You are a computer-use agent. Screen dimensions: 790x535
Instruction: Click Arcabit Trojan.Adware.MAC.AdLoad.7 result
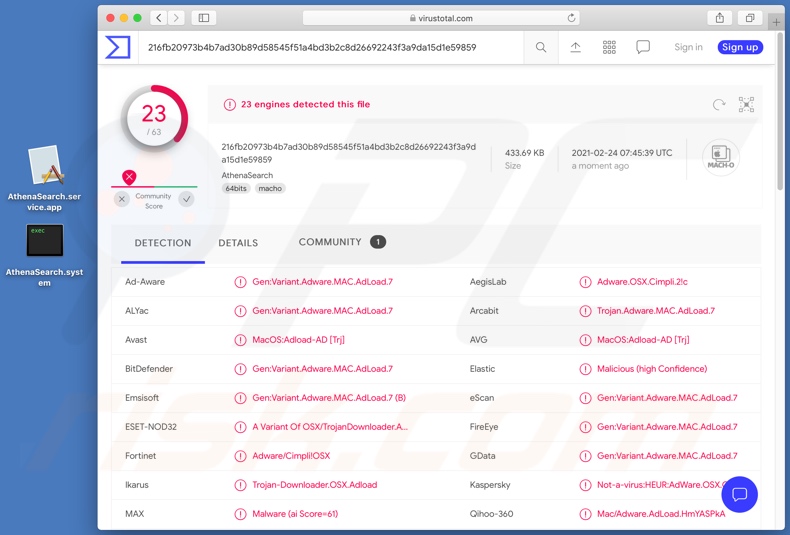[655, 311]
